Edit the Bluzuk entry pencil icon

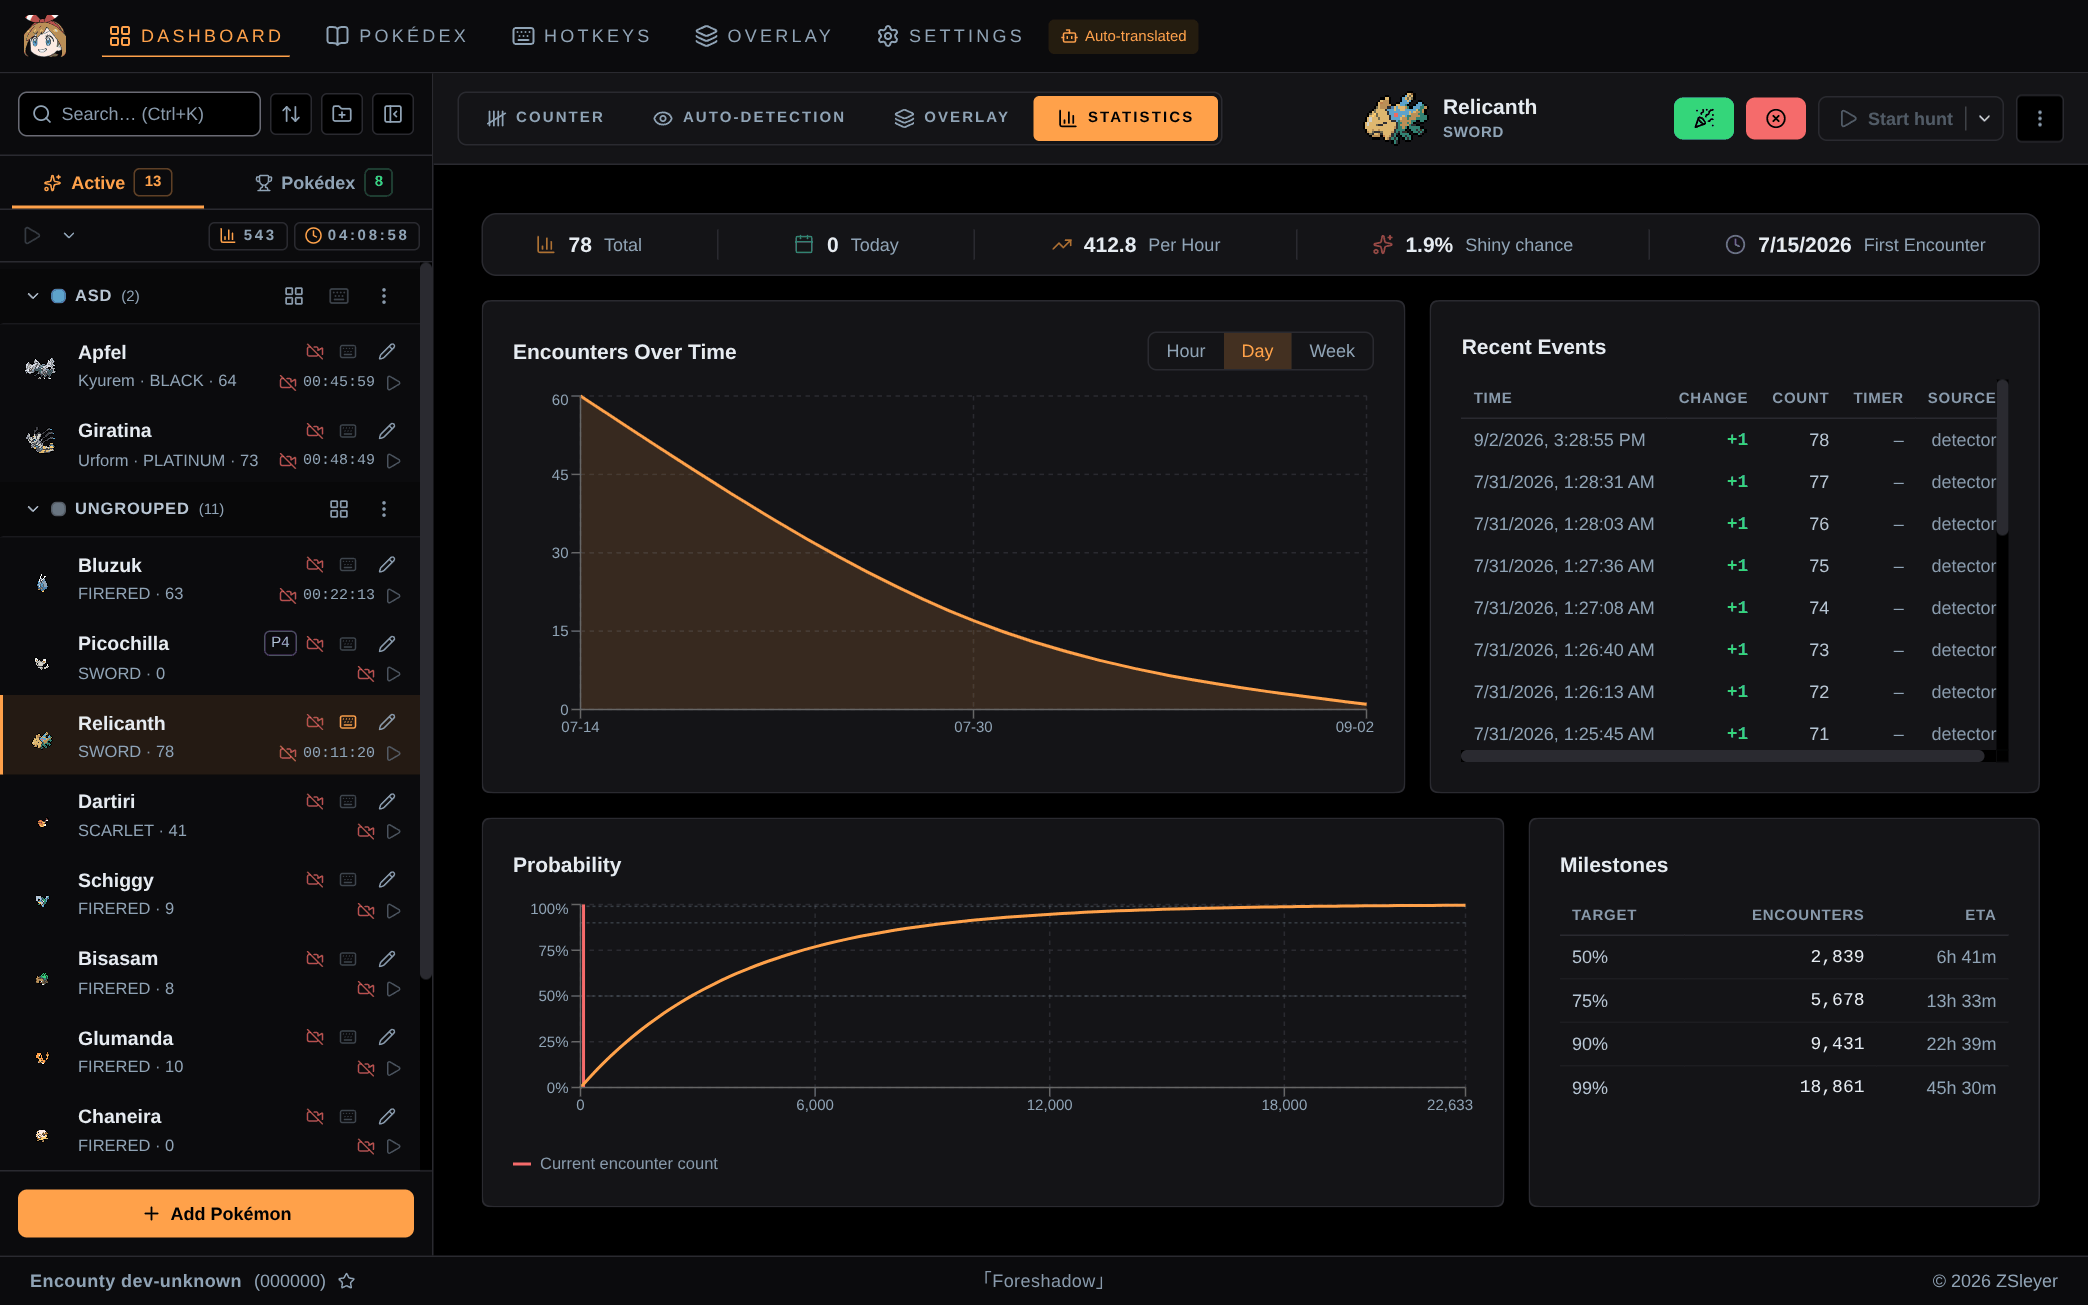point(387,565)
